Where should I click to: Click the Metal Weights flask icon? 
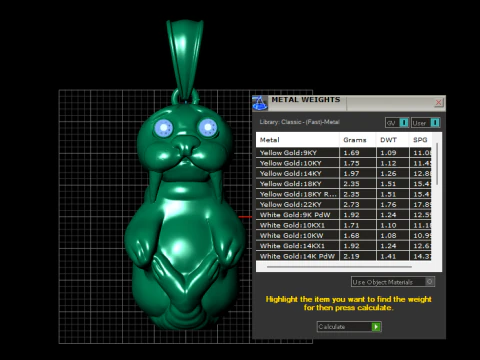[260, 103]
